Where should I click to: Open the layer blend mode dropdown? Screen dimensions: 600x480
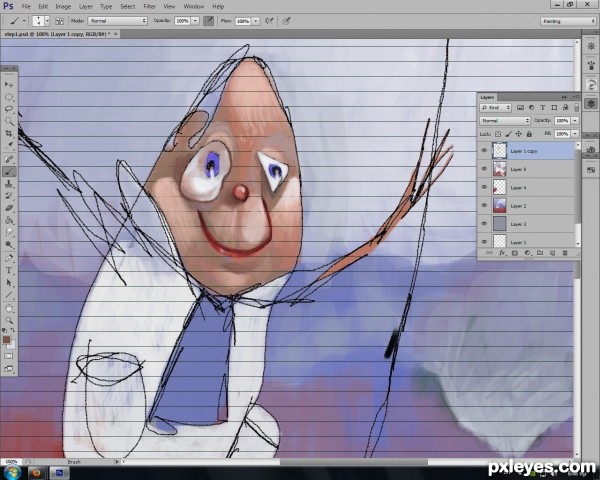point(505,121)
